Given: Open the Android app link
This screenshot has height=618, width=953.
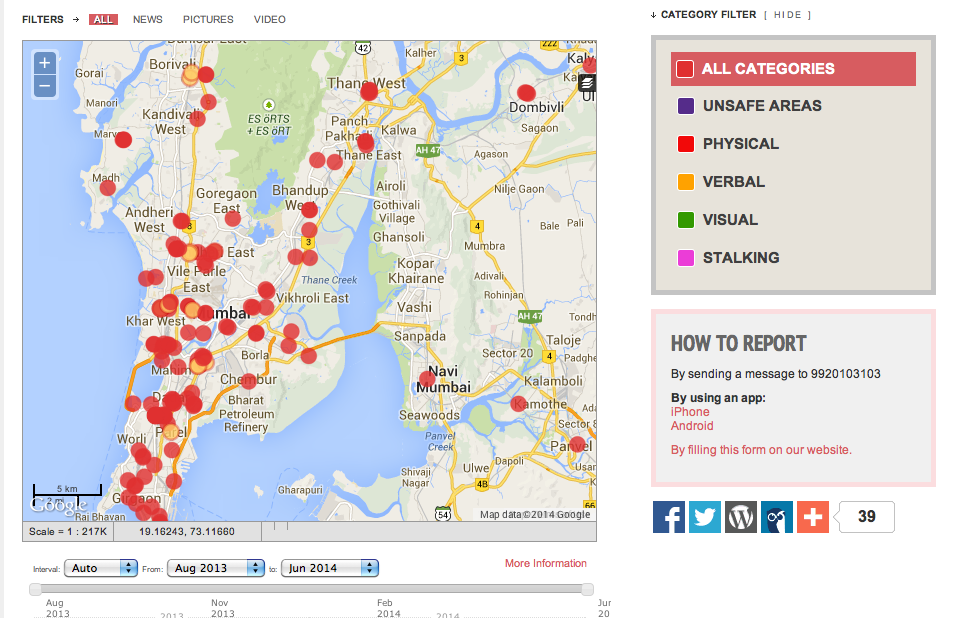Looking at the screenshot, I should pyautogui.click(x=692, y=426).
